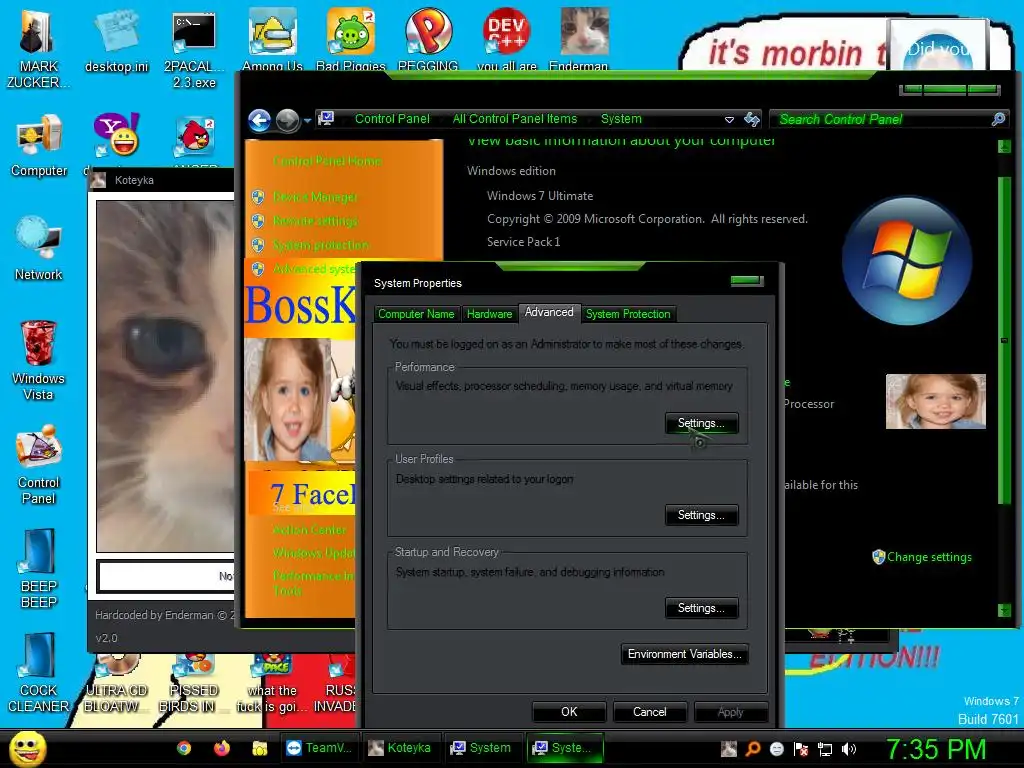Select the Angry Birds desktop icon
The image size is (1024, 768).
click(195, 137)
